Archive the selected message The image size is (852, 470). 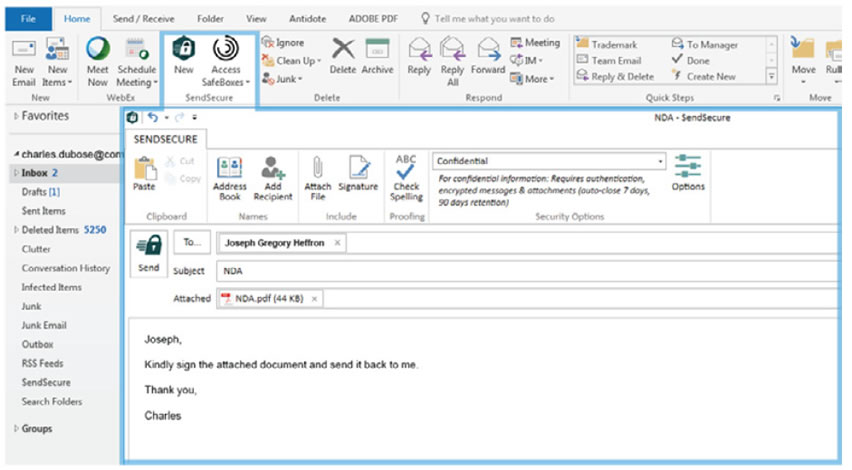point(377,56)
